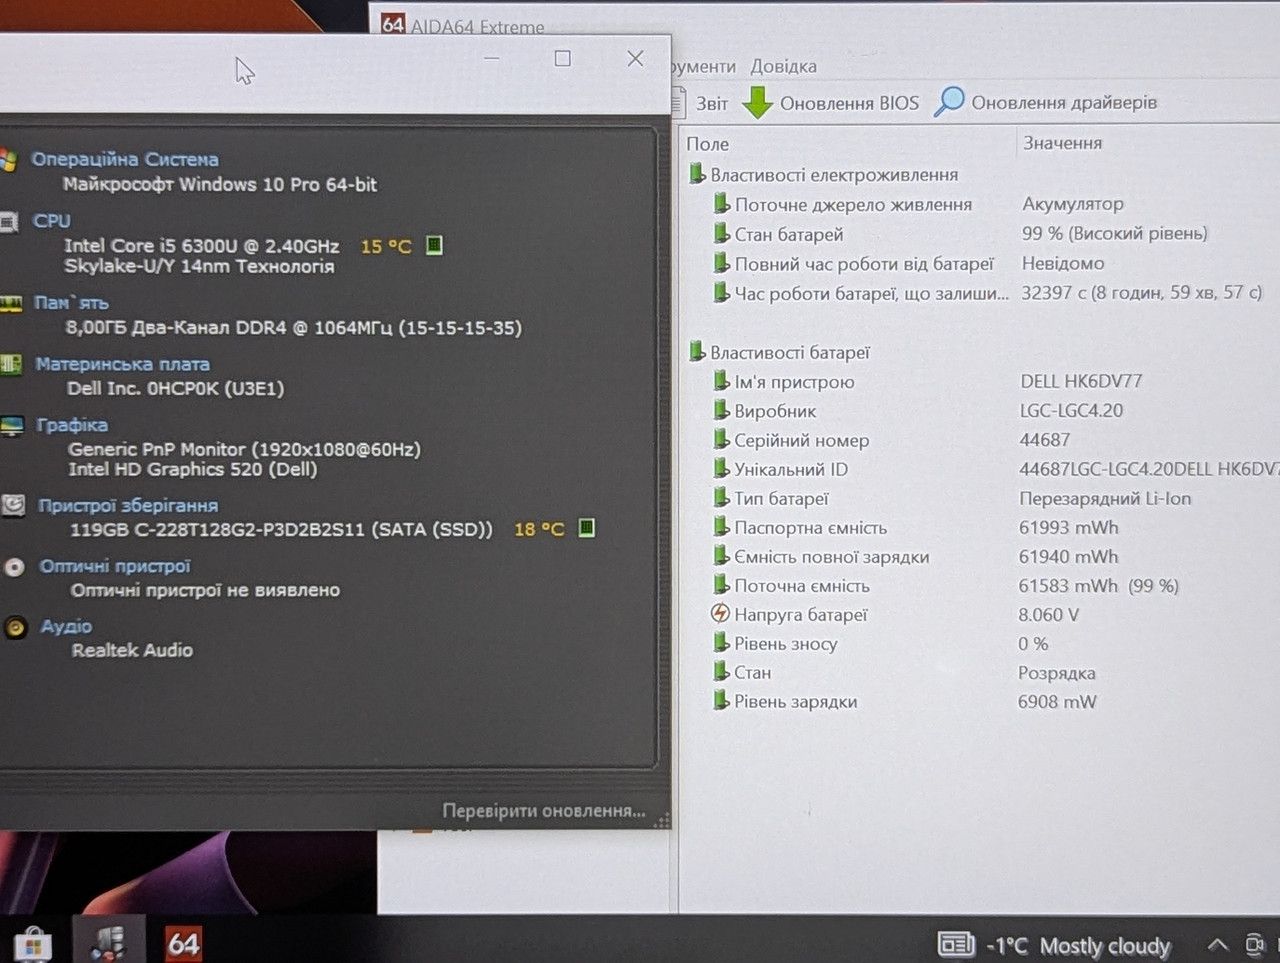The width and height of the screenshot is (1280, 963).
Task: Click the BIOS update green arrow icon
Action: [x=757, y=102]
